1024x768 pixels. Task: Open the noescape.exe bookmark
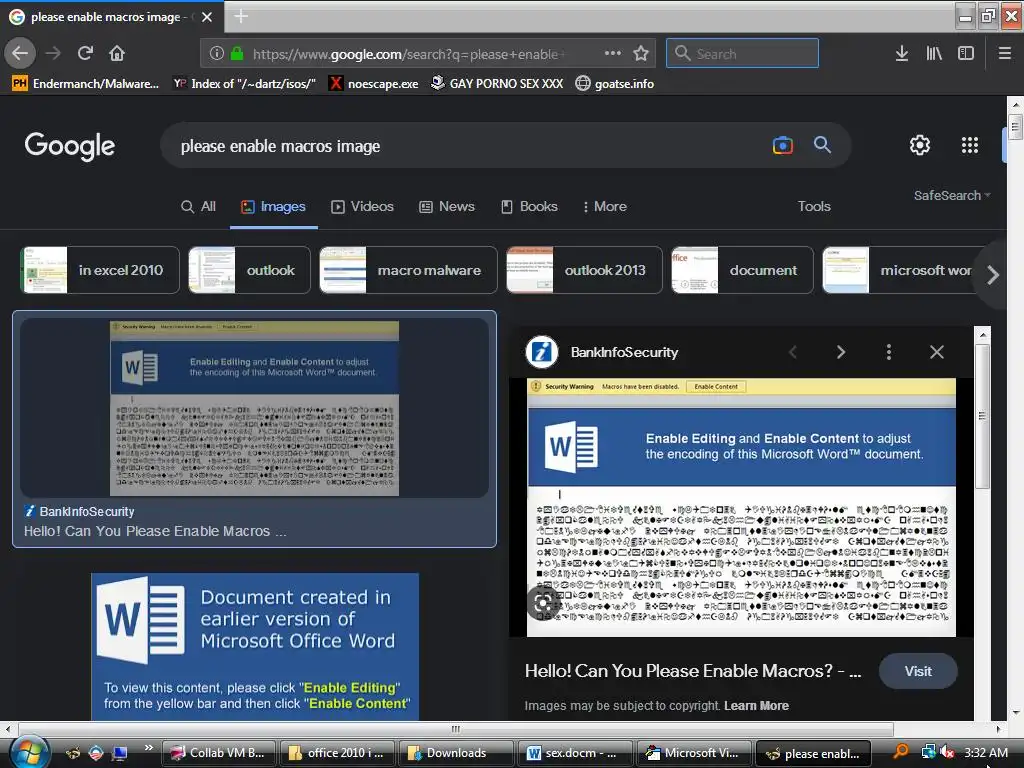[374, 84]
